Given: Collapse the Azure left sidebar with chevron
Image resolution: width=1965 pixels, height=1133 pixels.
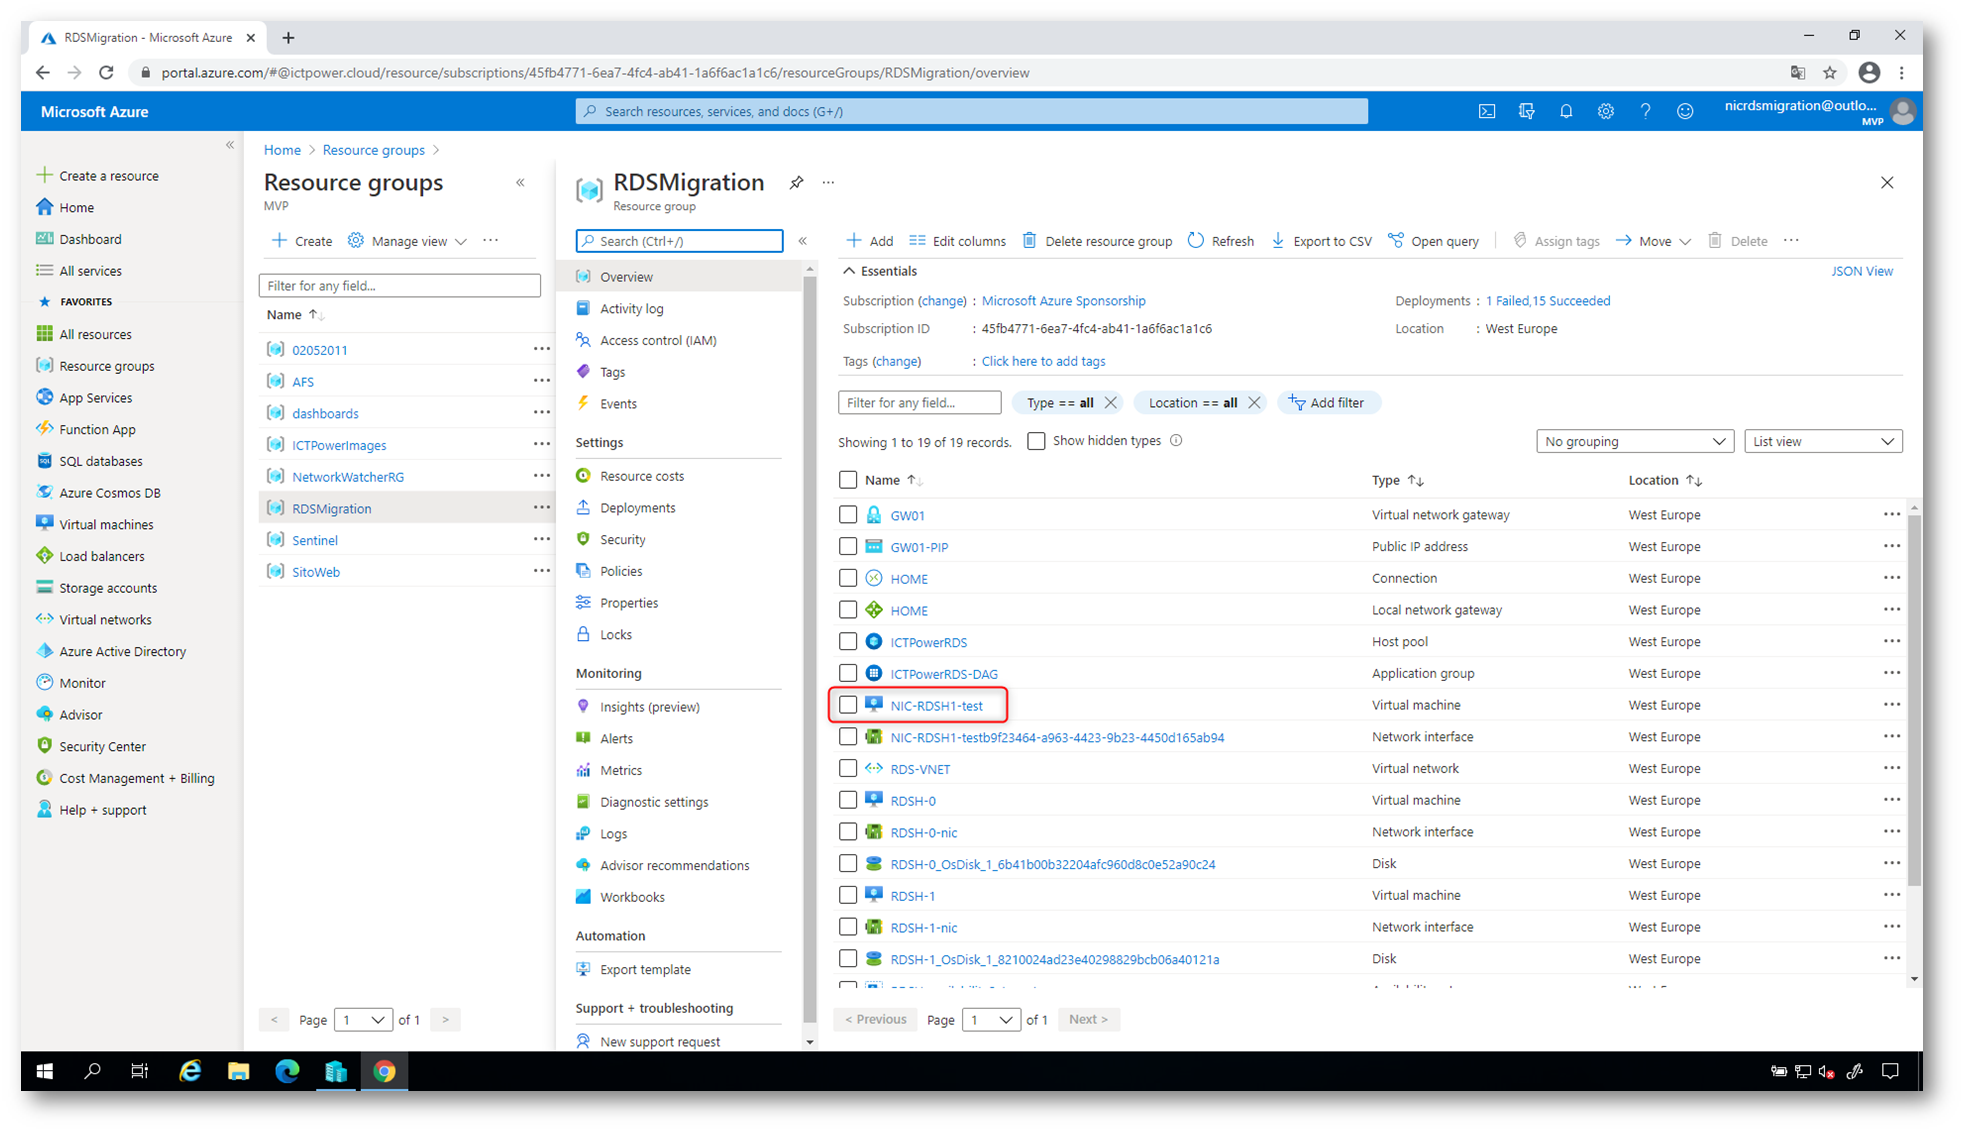Looking at the screenshot, I should (230, 145).
